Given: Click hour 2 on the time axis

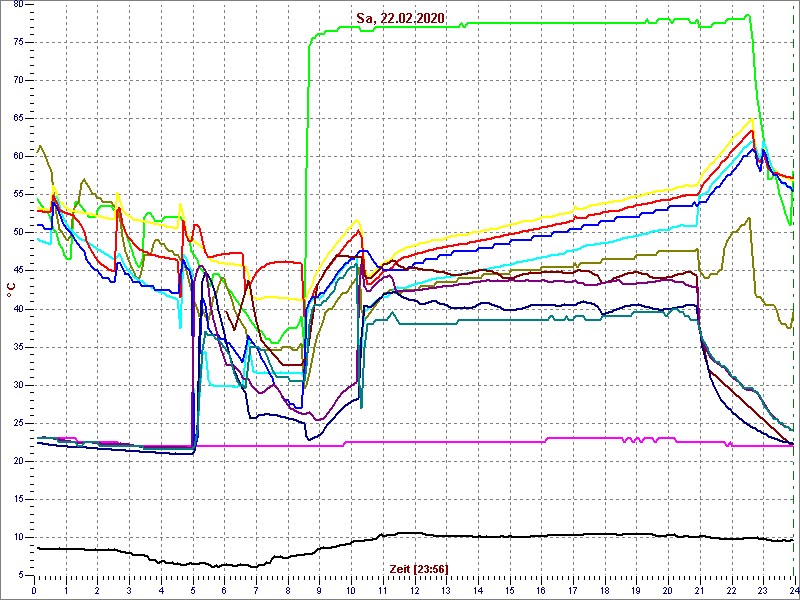Looking at the screenshot, I should pyautogui.click(x=97, y=589).
